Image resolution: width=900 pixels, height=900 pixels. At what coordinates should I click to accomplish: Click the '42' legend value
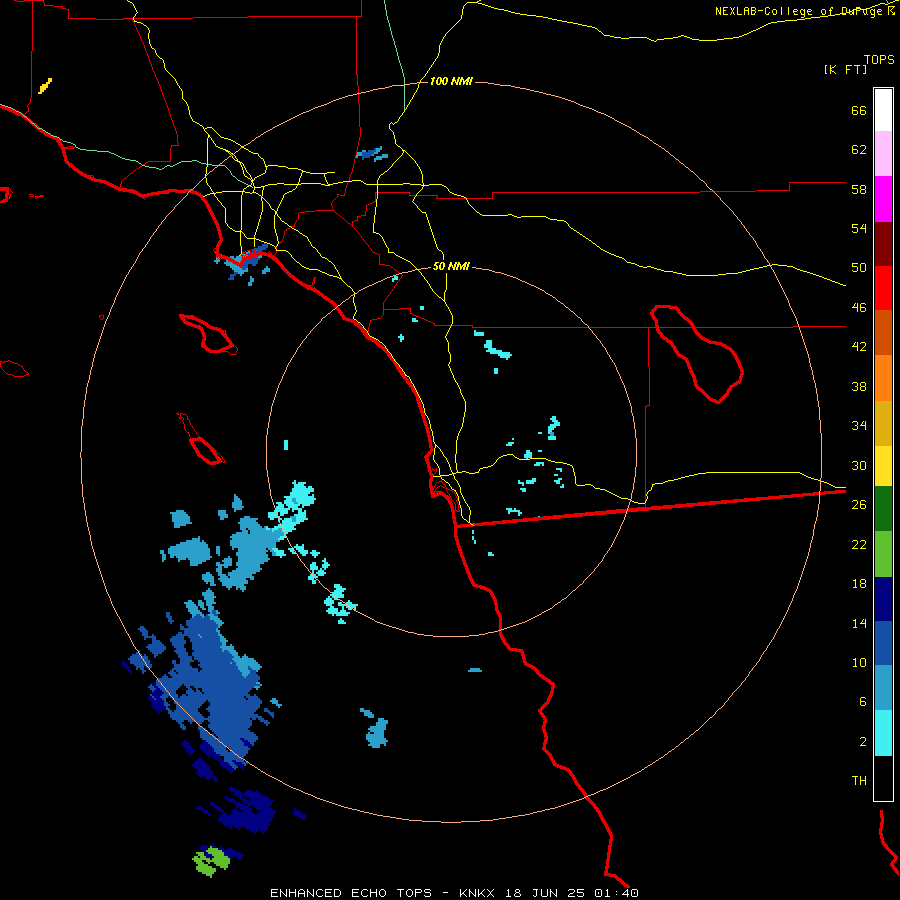[x=859, y=347]
